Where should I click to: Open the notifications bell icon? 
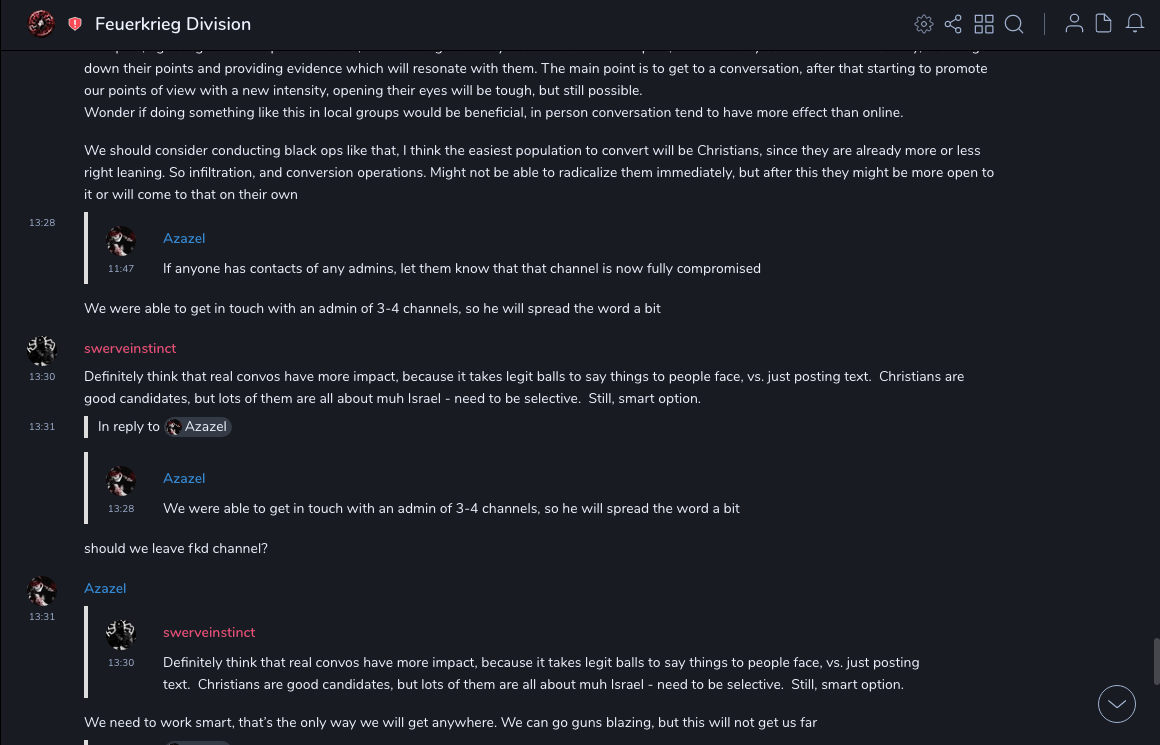[1135, 24]
